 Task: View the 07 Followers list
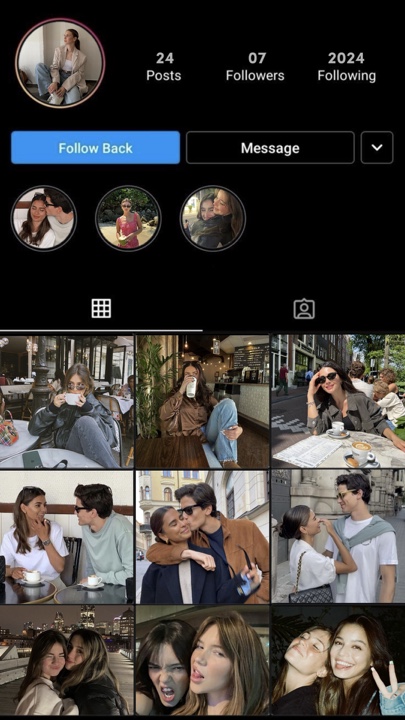pos(255,67)
